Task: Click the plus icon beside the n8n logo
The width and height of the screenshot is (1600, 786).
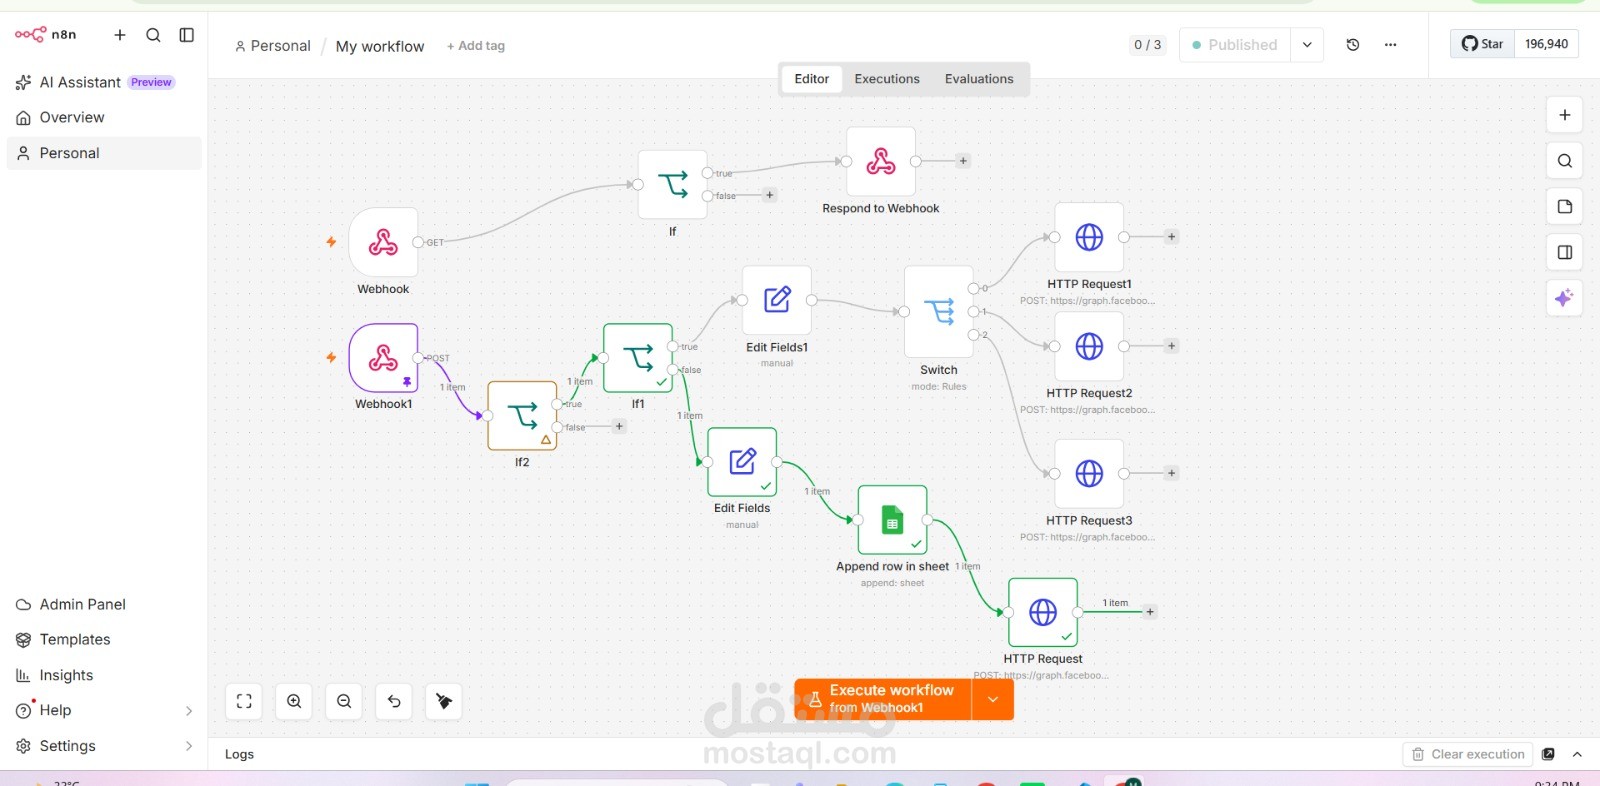Action: [120, 35]
